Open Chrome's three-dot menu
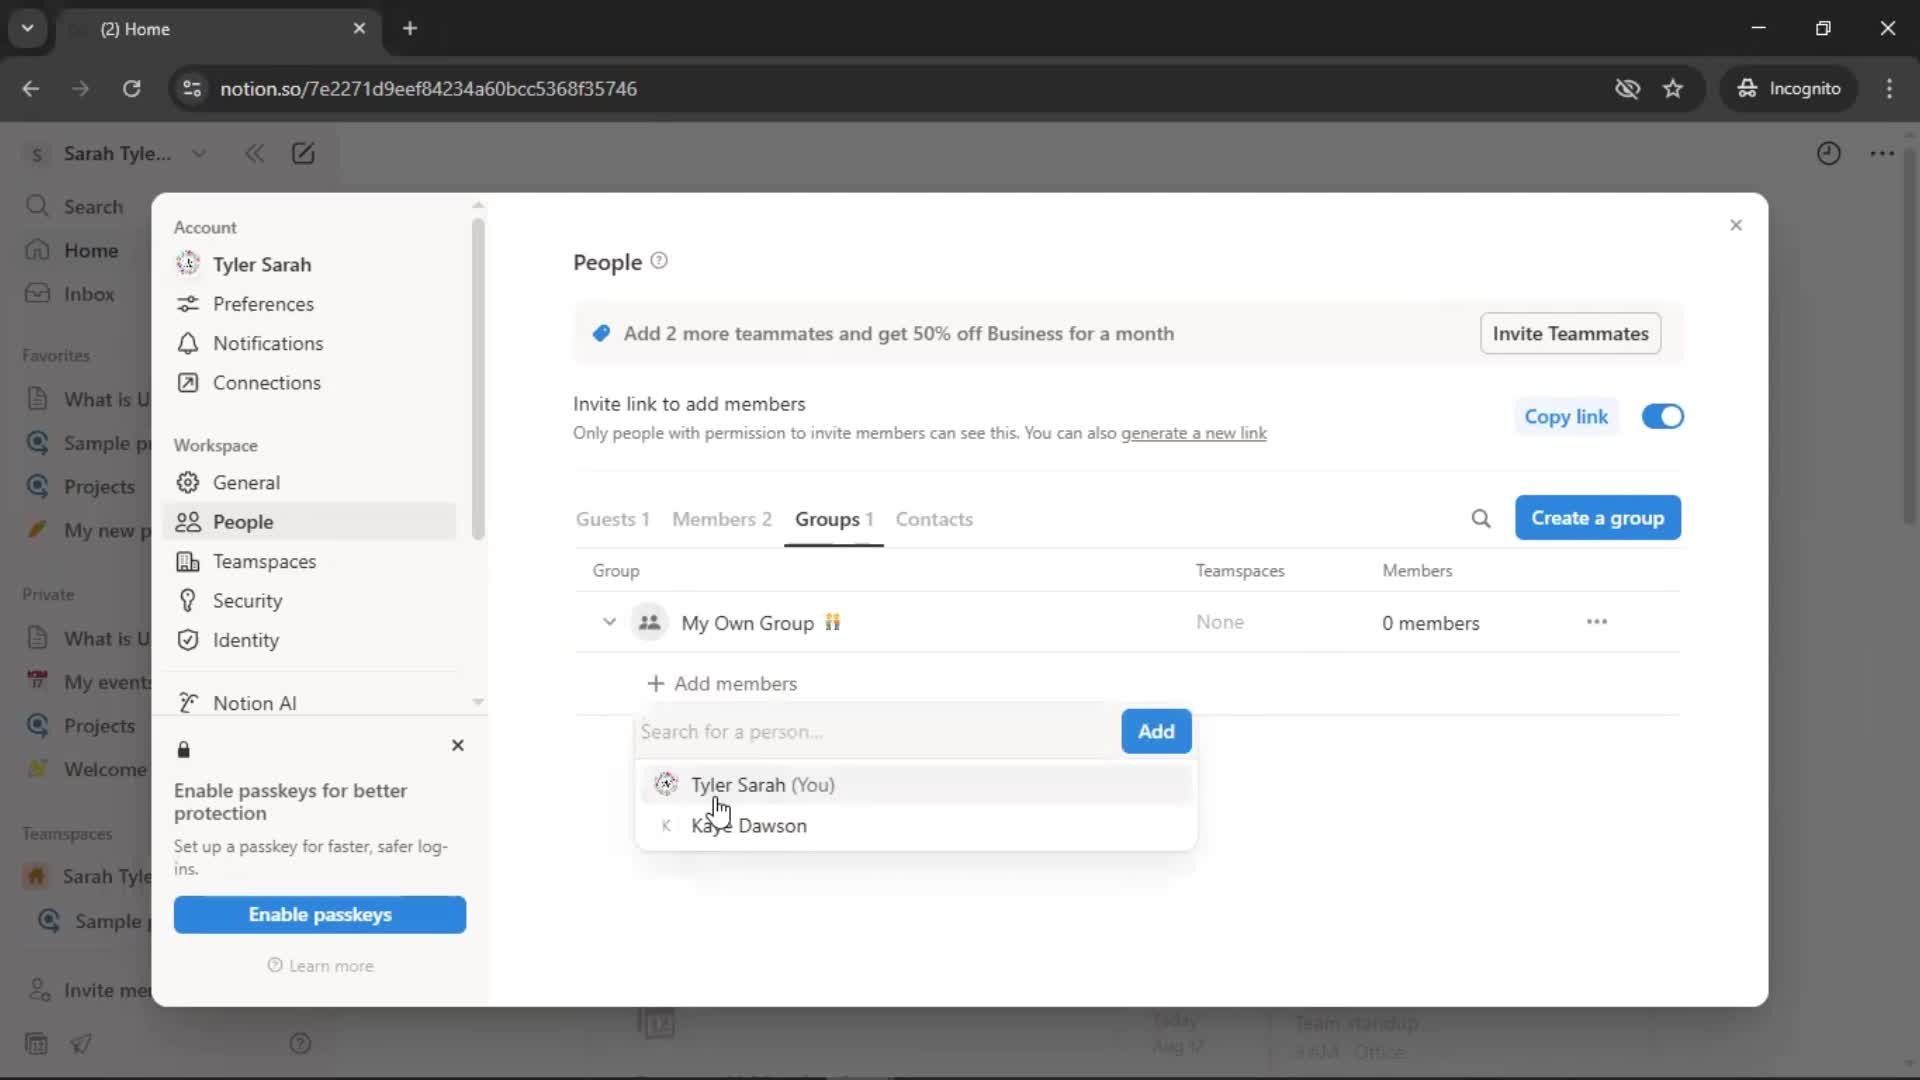Screen dimensions: 1920x1080 coord(1889,88)
